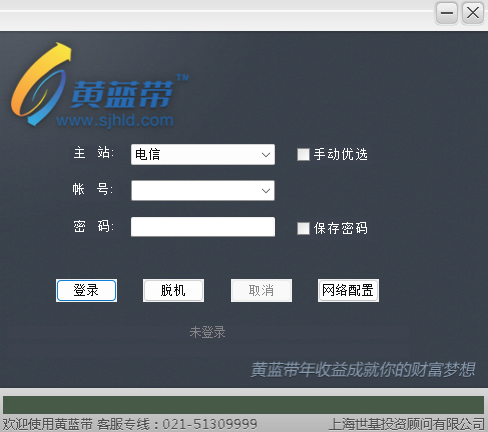Open the www.sjhld.com website link
The height and width of the screenshot is (432, 488).
tap(115, 120)
